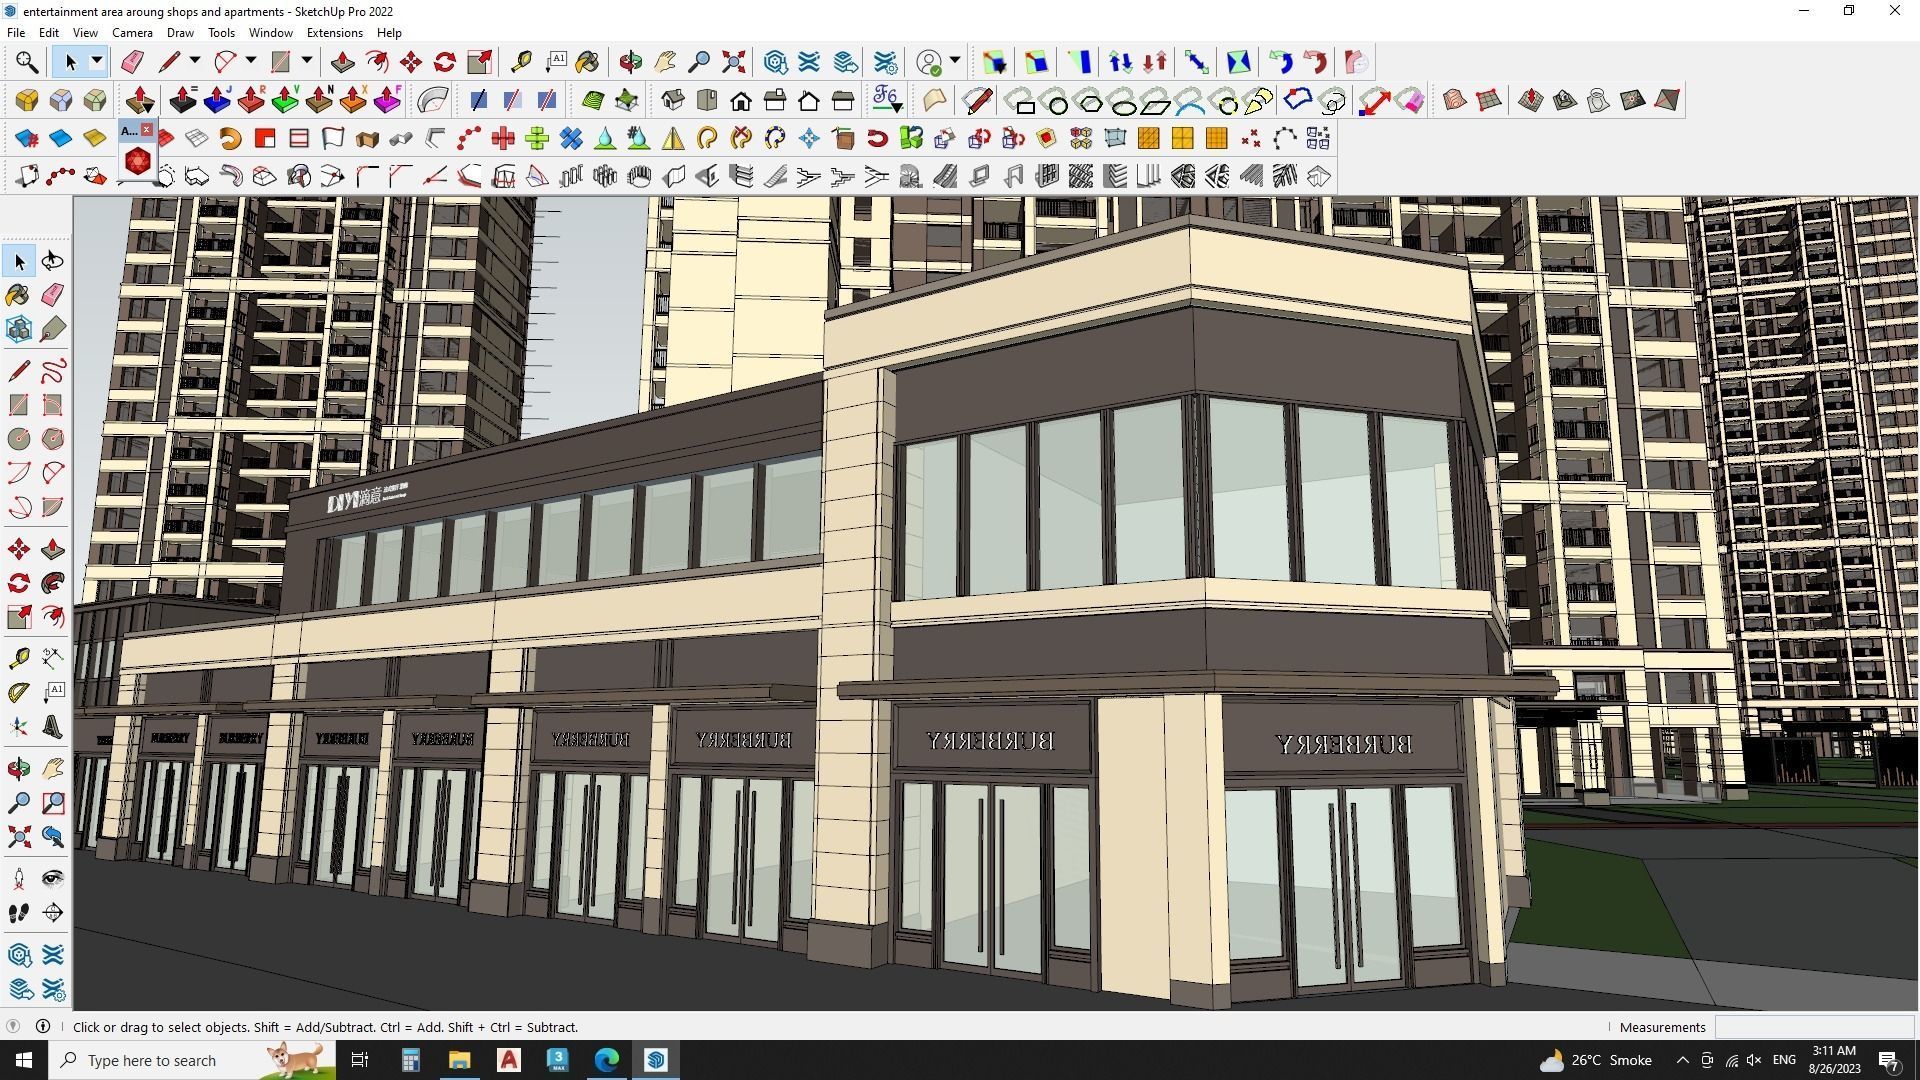Select the Look Around eye tool
The image size is (1920, 1080).
coord(53,879)
